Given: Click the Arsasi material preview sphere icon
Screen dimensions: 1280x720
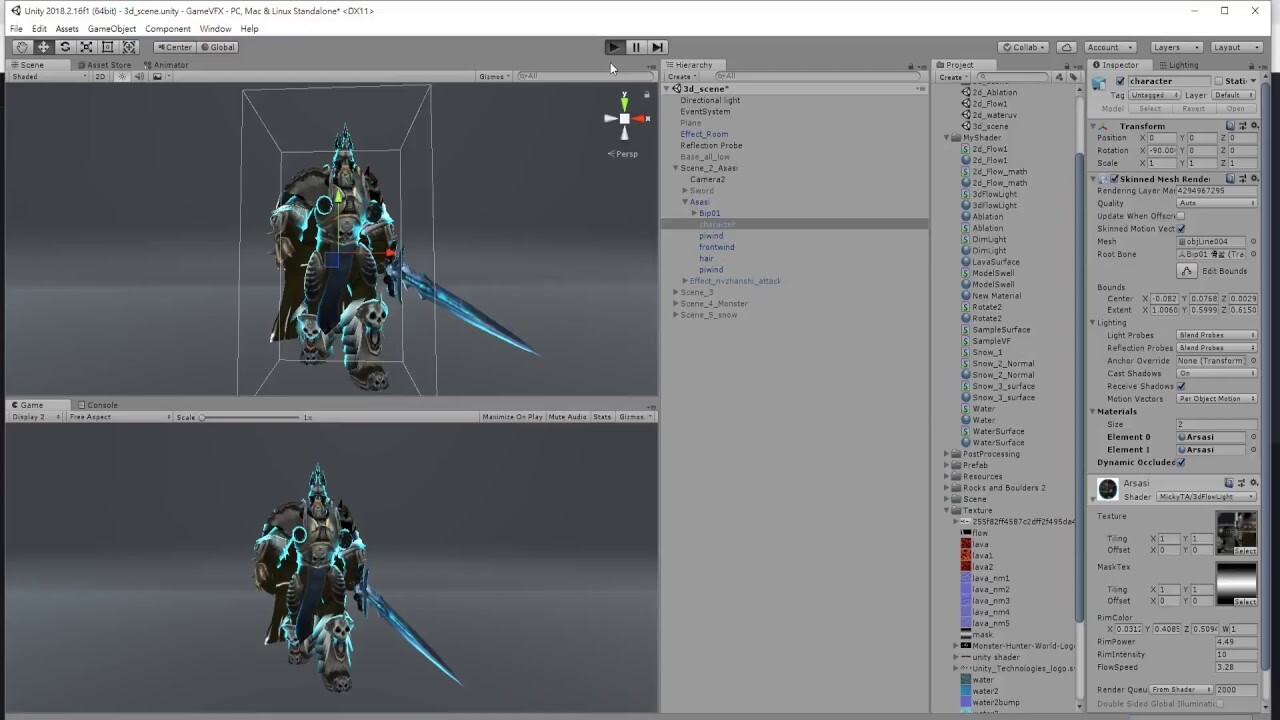Looking at the screenshot, I should pyautogui.click(x=1107, y=489).
